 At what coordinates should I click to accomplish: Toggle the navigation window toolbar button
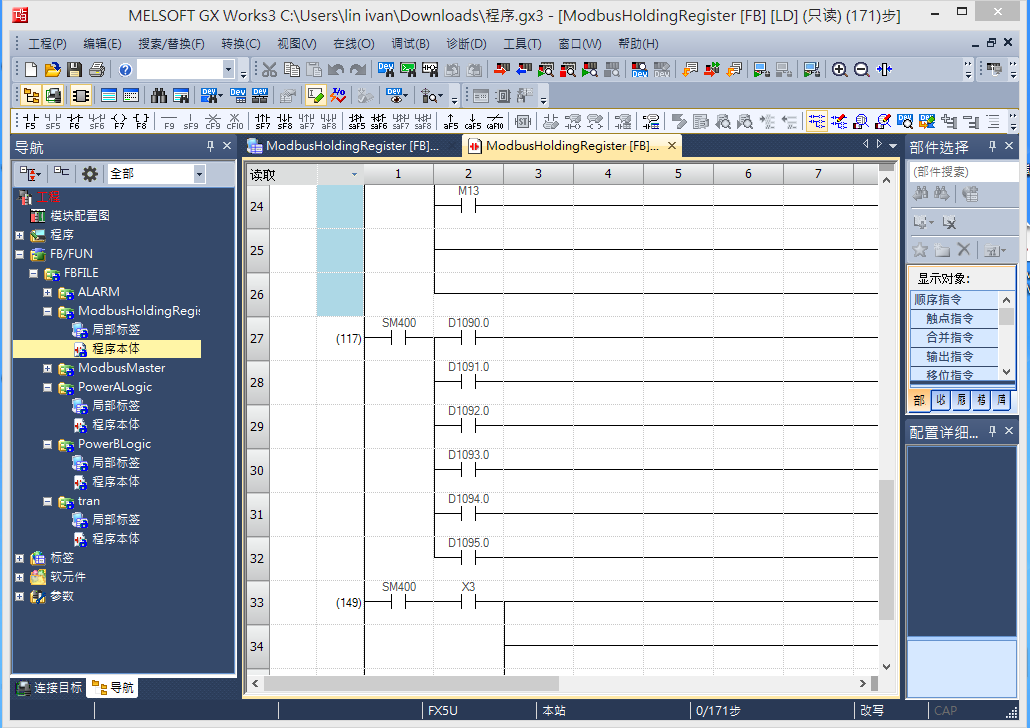coord(31,96)
